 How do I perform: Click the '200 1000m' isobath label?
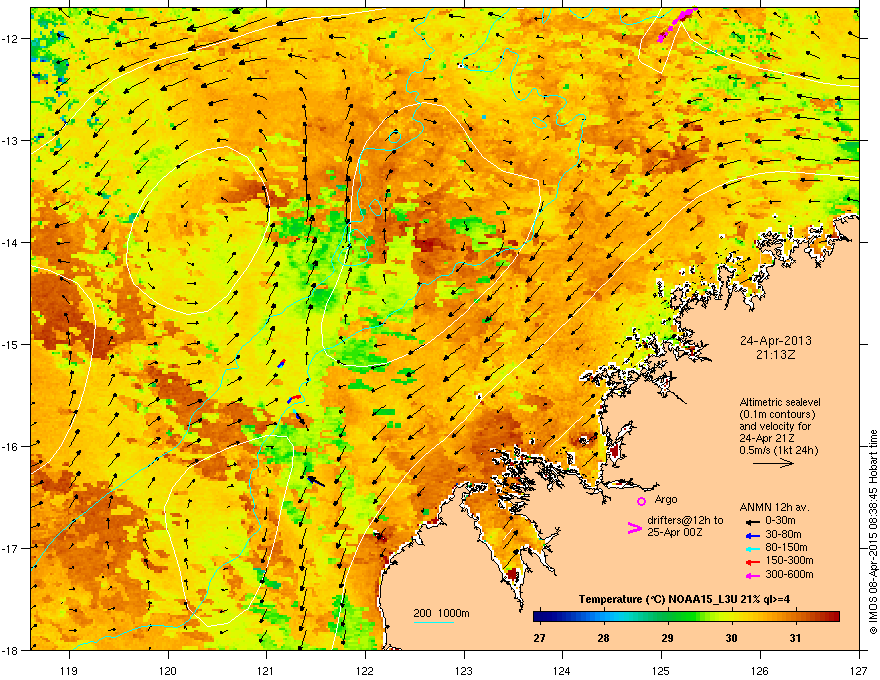441,613
